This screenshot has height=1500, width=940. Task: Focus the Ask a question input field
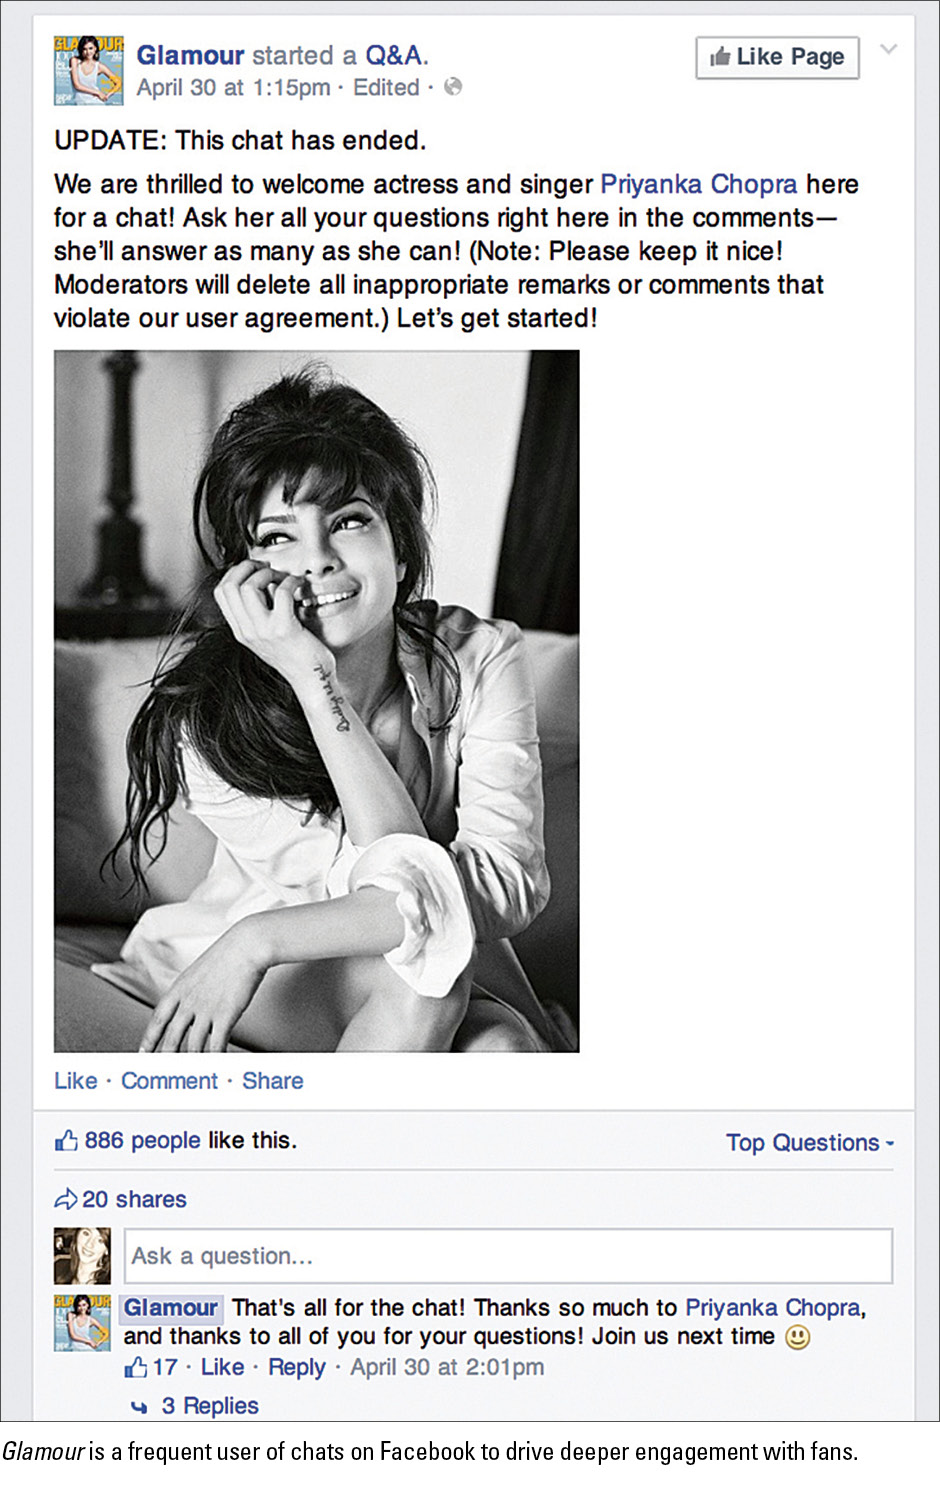(x=507, y=1256)
